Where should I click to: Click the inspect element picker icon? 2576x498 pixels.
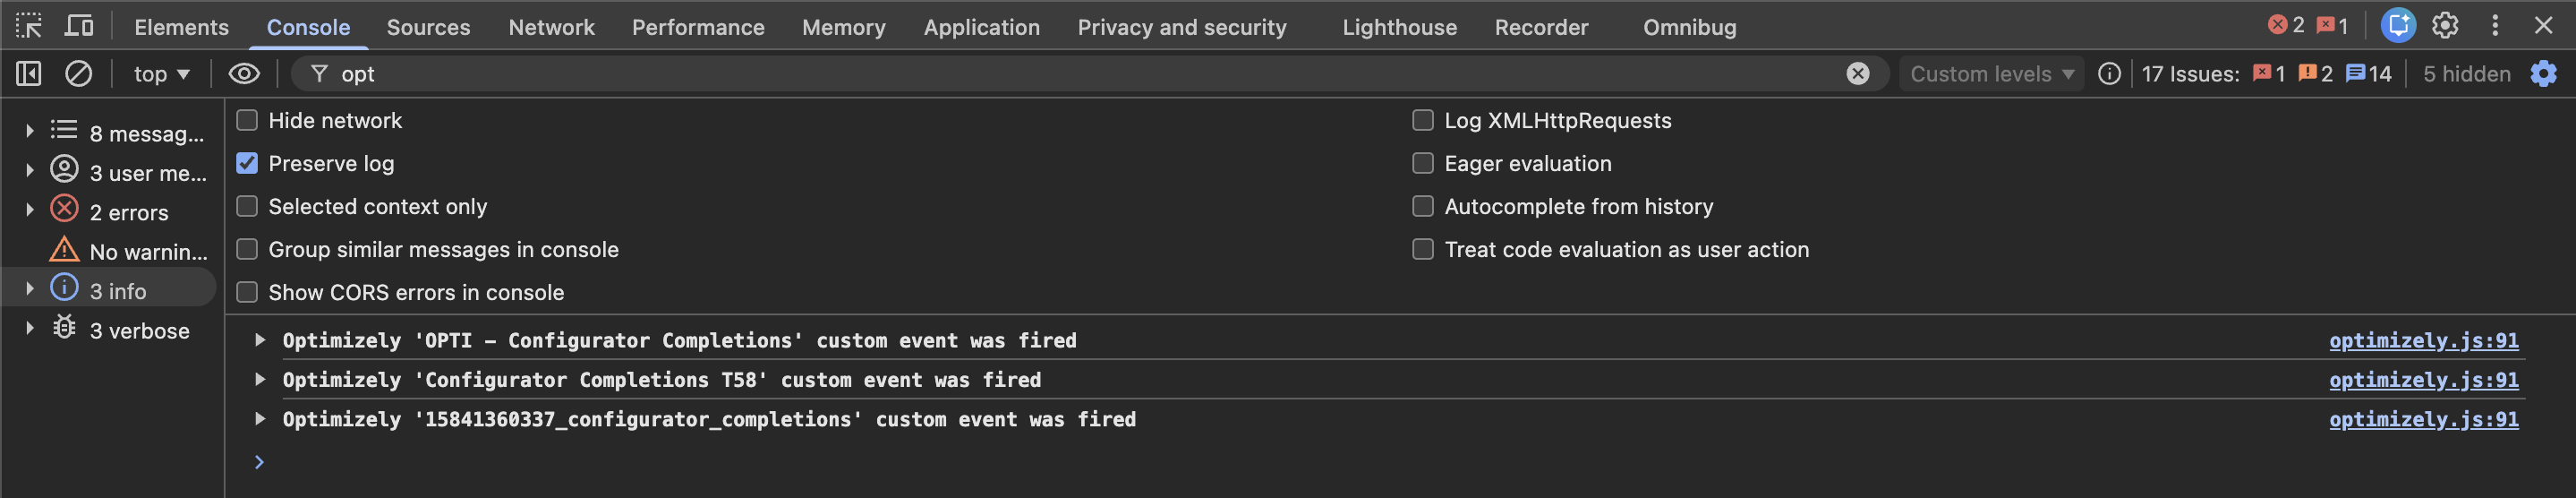point(29,26)
